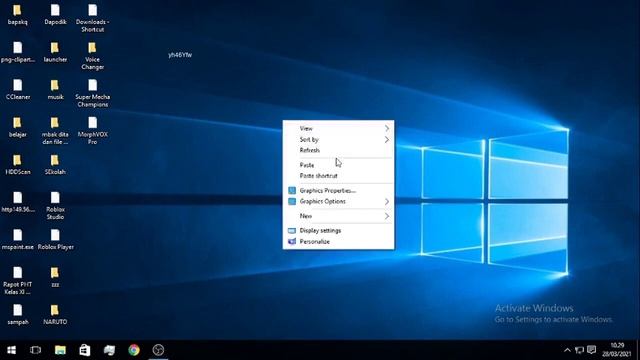Open the network status tray icon
Viewport: 640px width, 360px height.
coord(579,350)
